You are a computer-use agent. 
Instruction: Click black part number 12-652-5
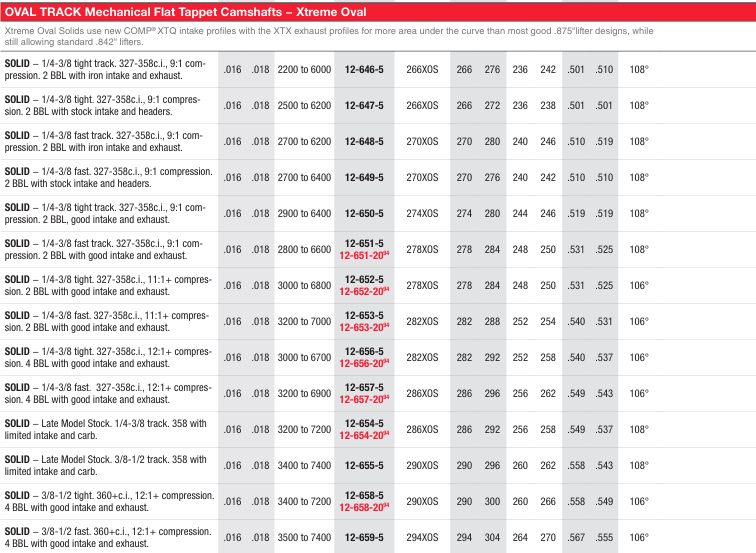point(364,280)
